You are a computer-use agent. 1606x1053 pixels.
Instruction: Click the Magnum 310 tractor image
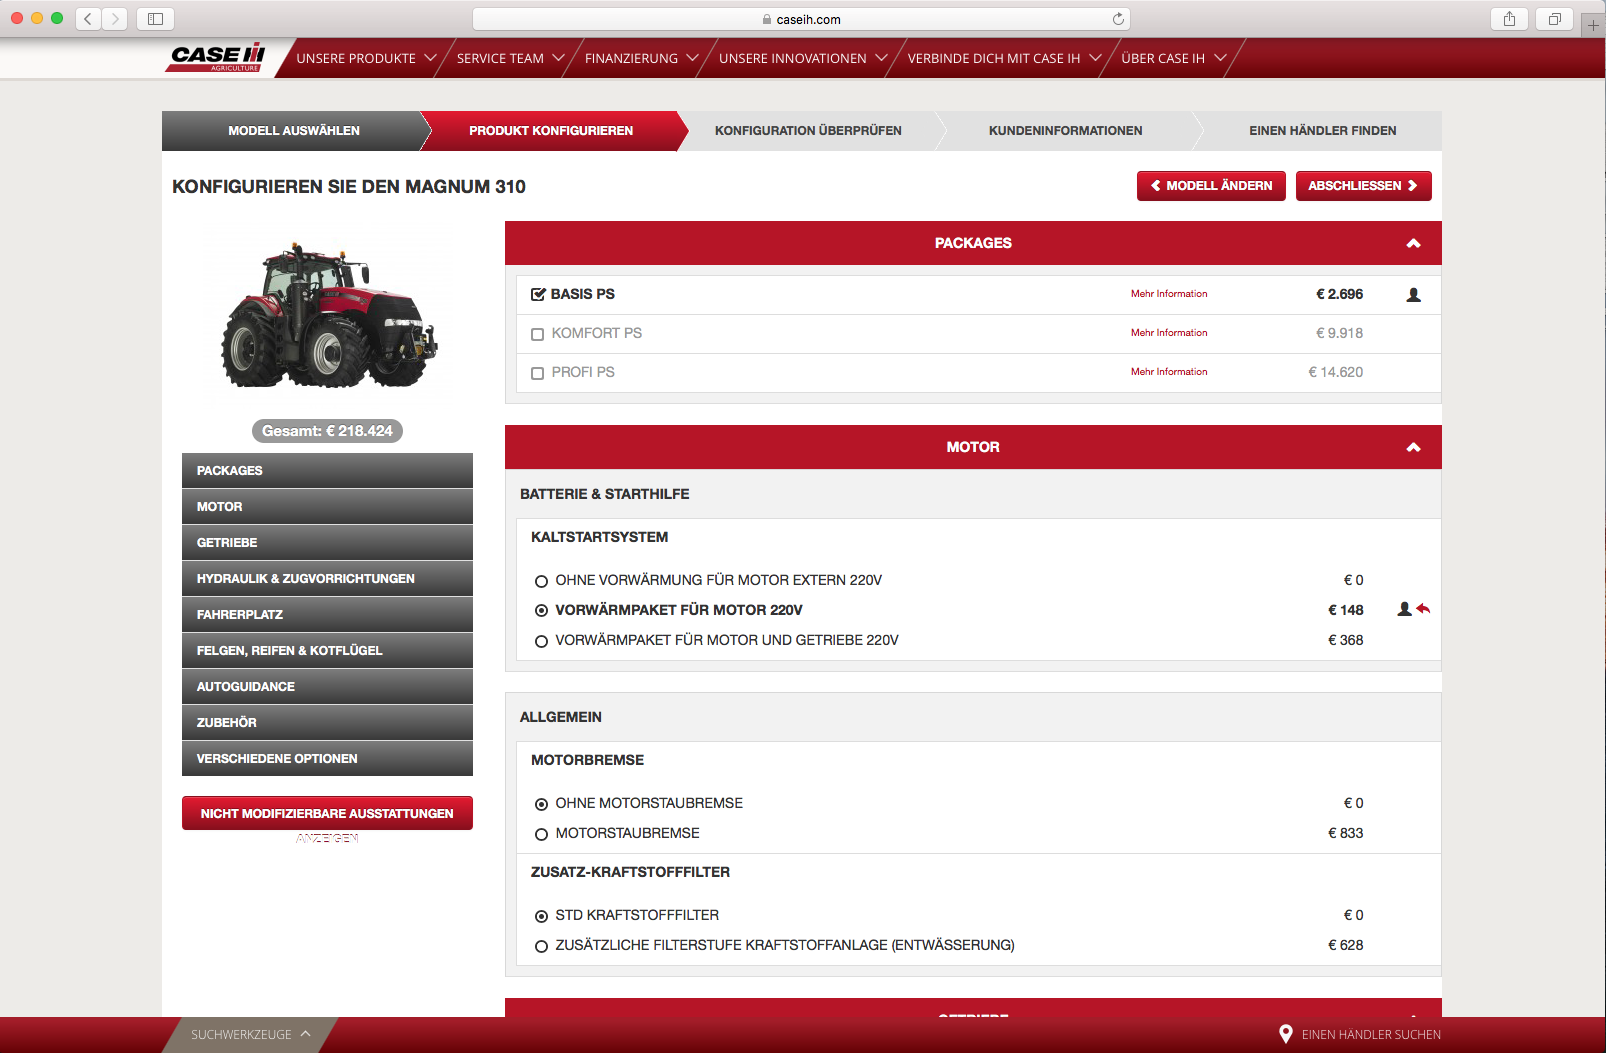(x=329, y=315)
